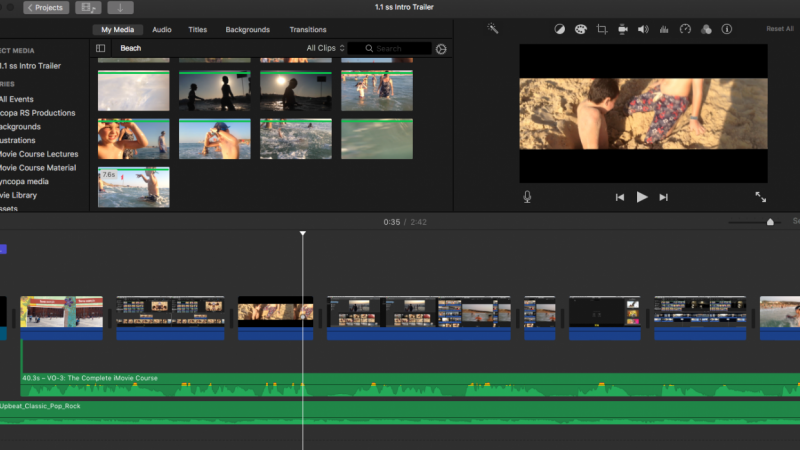Viewport: 800px width, 450px height.
Task: Select the splashing waves clip
Action: pyautogui.click(x=296, y=139)
